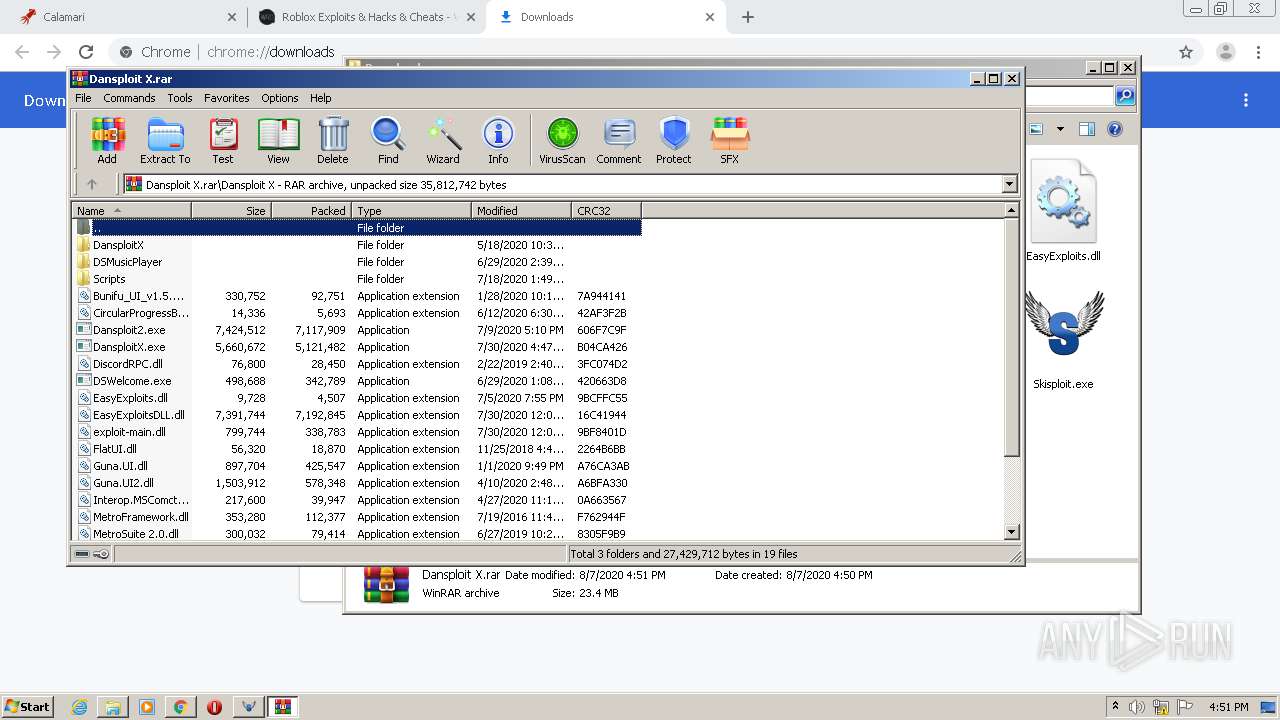Image resolution: width=1280 pixels, height=720 pixels.
Task: Click the SFX toolbar icon
Action: pyautogui.click(x=730, y=139)
